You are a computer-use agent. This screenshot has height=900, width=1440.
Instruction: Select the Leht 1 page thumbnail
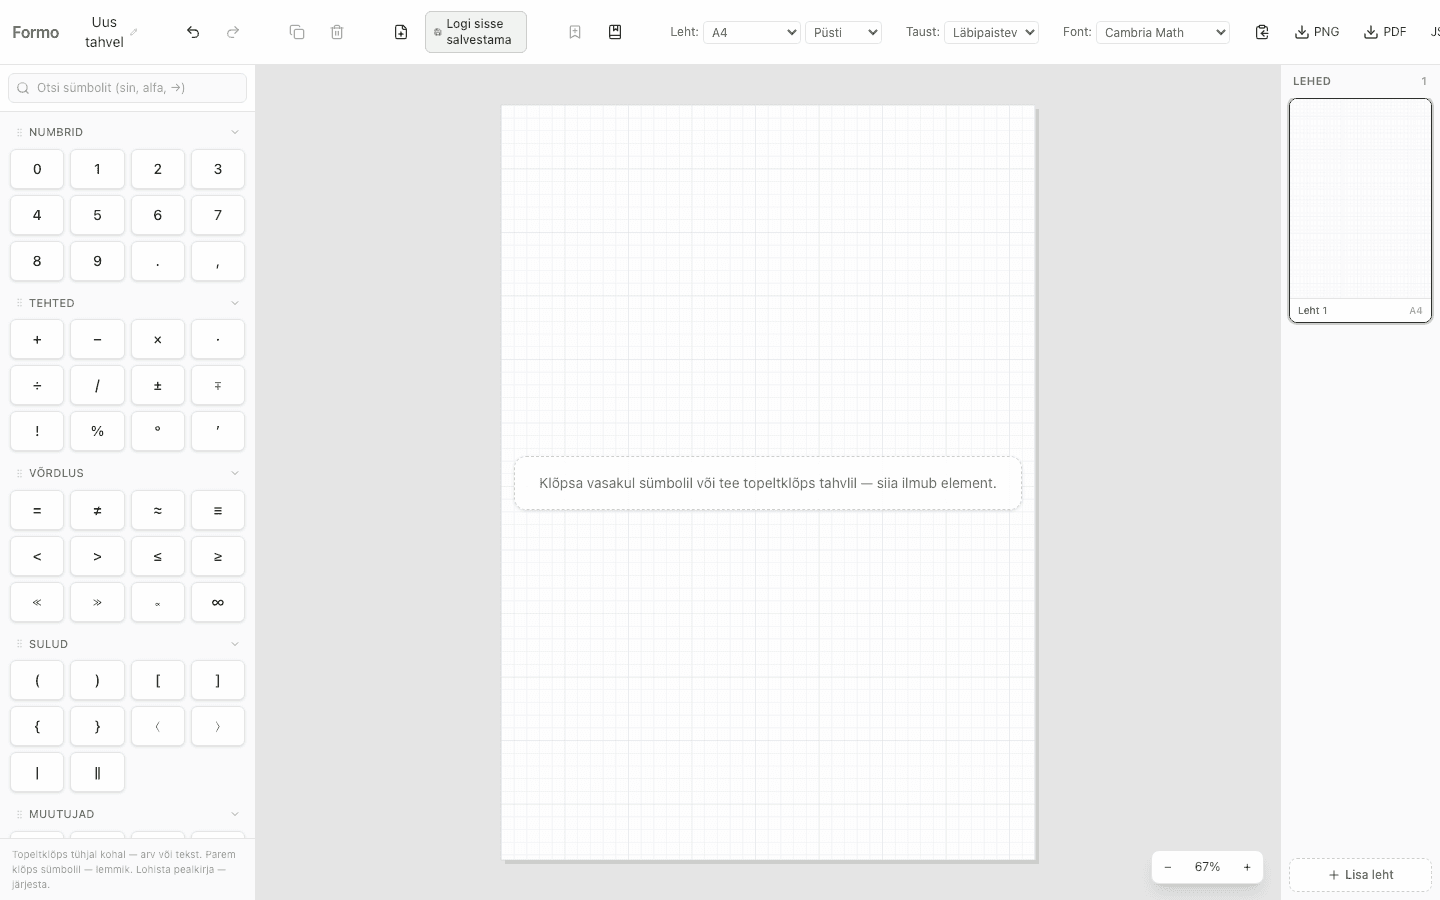pos(1360,210)
